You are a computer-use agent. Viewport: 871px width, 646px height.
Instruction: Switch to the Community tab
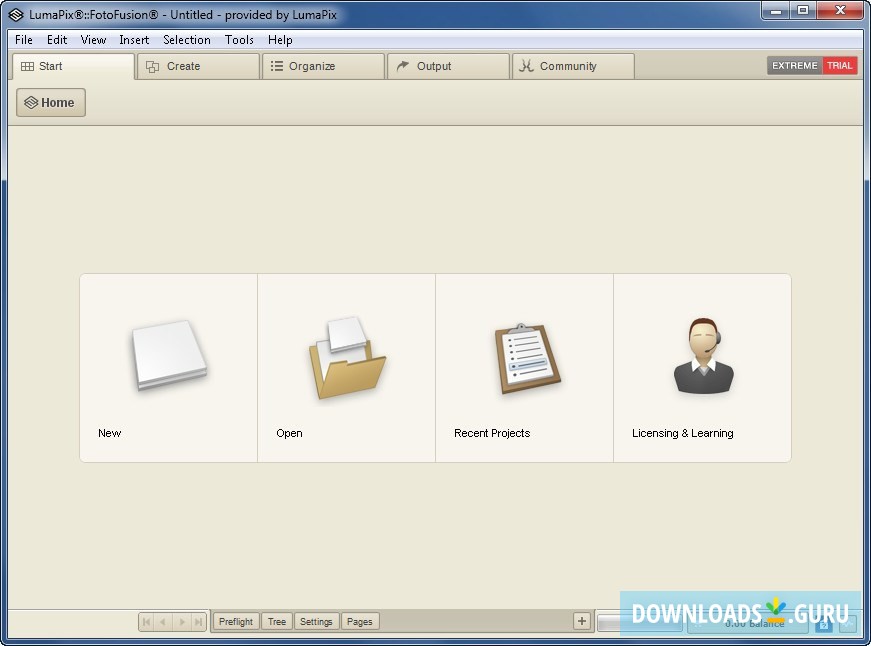click(573, 66)
